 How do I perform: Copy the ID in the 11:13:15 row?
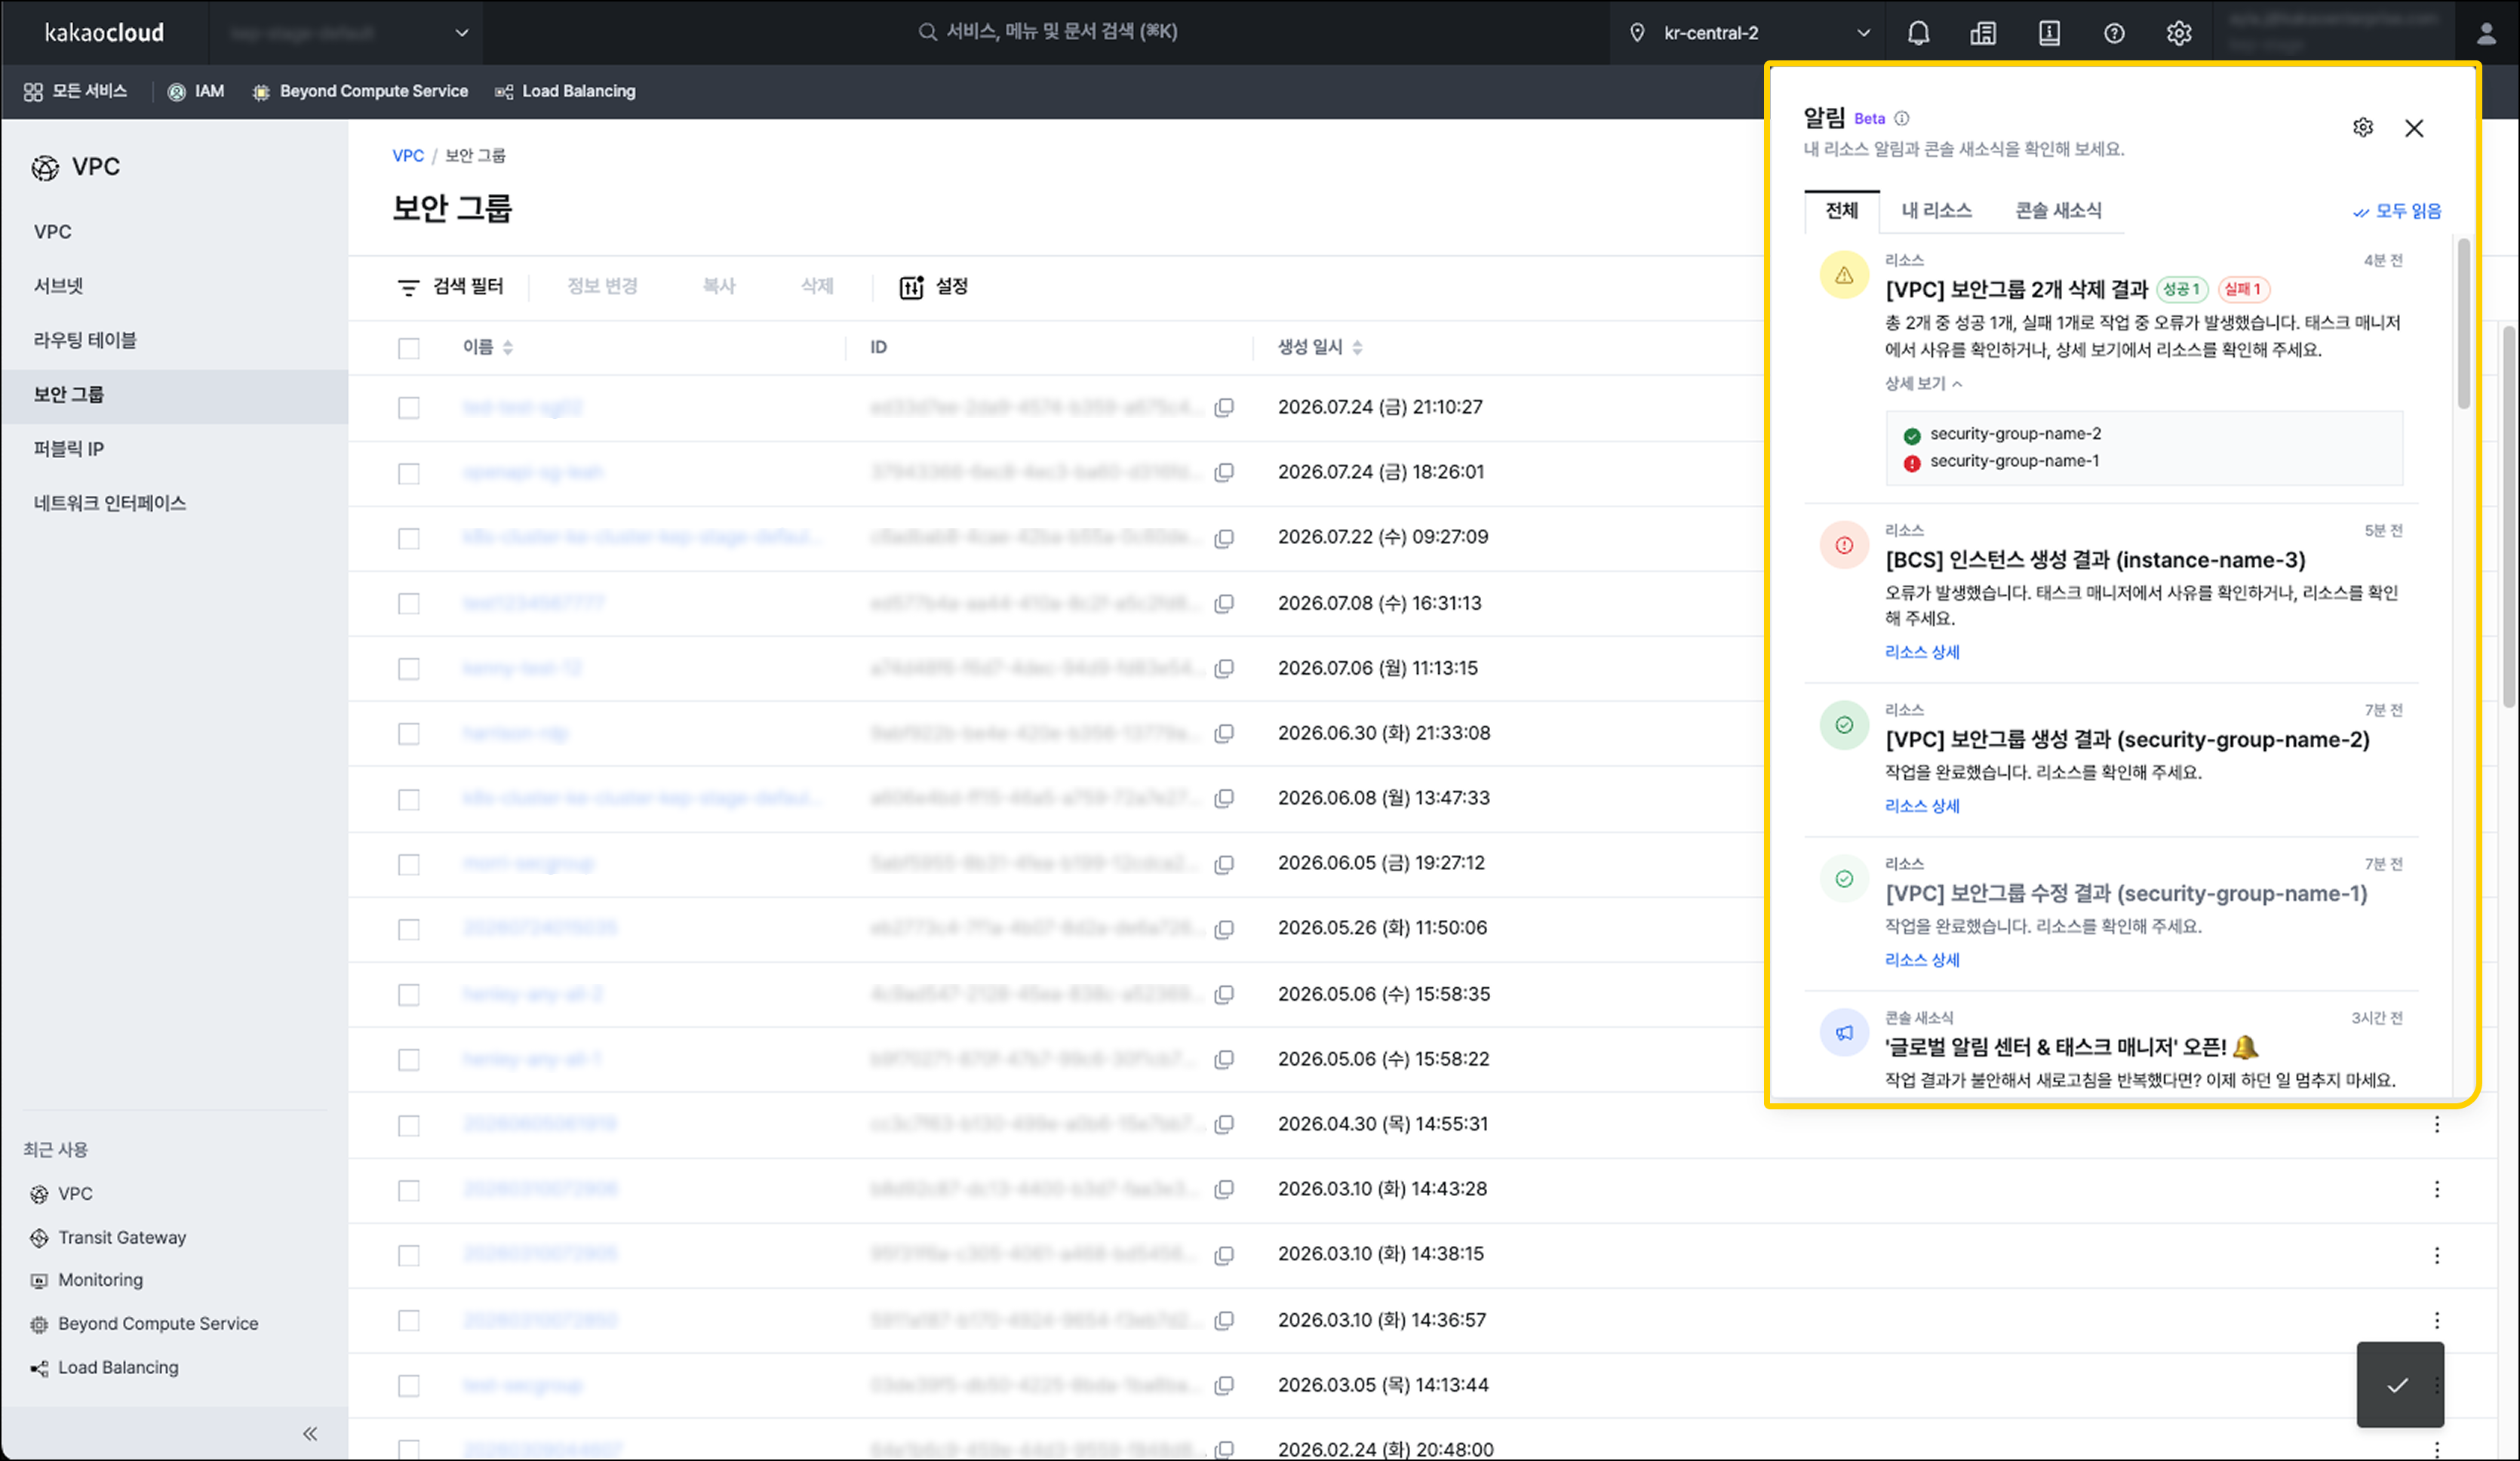(1224, 668)
